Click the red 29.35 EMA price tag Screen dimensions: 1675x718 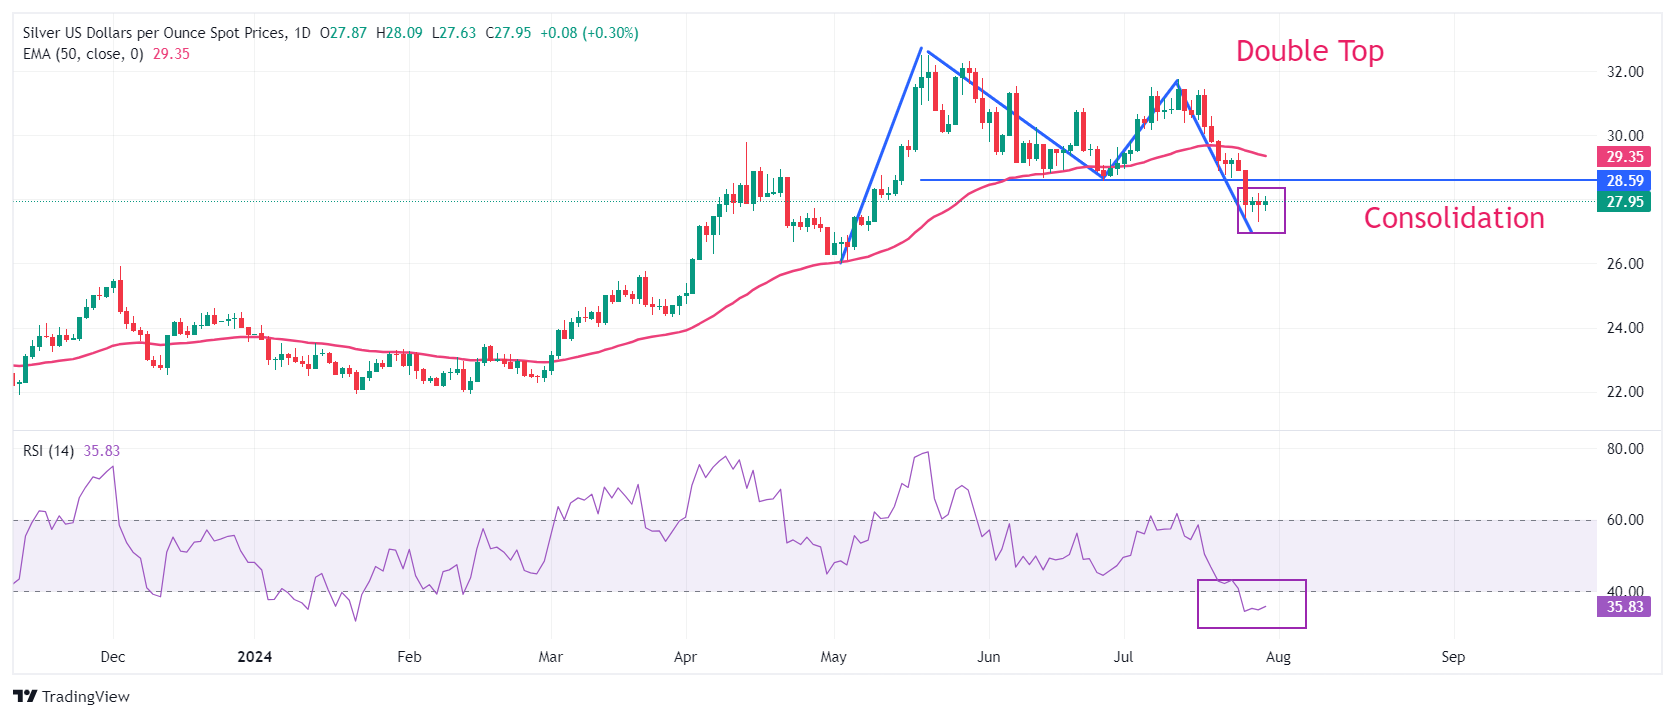coord(1624,157)
